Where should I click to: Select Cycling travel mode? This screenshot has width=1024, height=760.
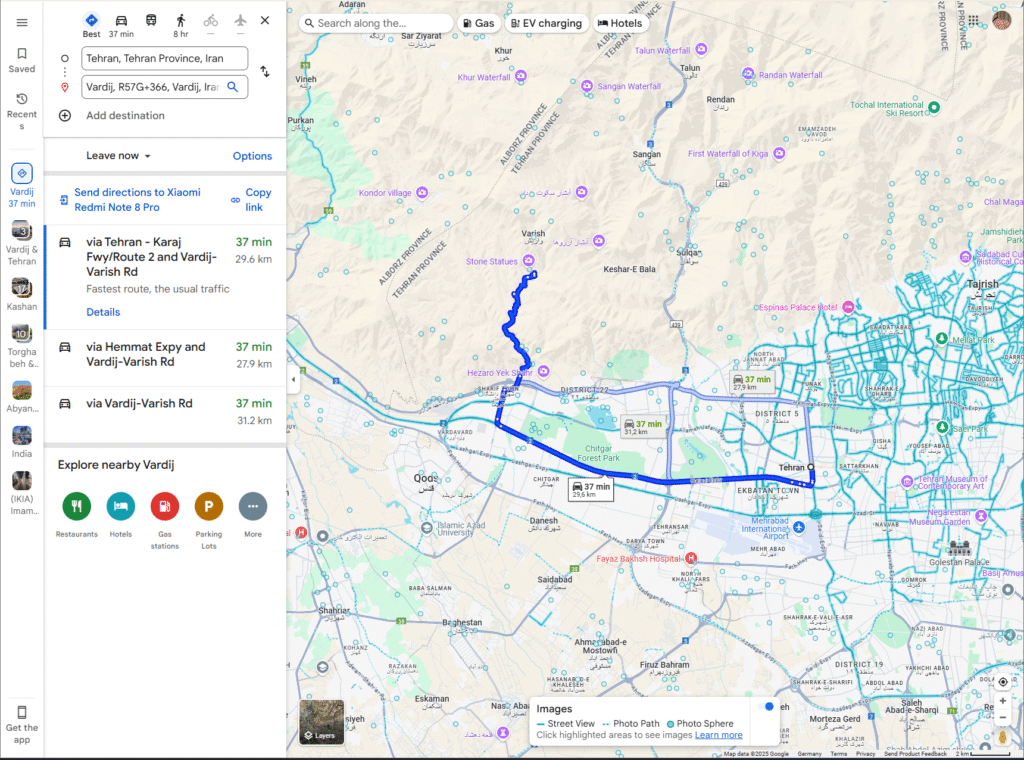pyautogui.click(x=210, y=24)
